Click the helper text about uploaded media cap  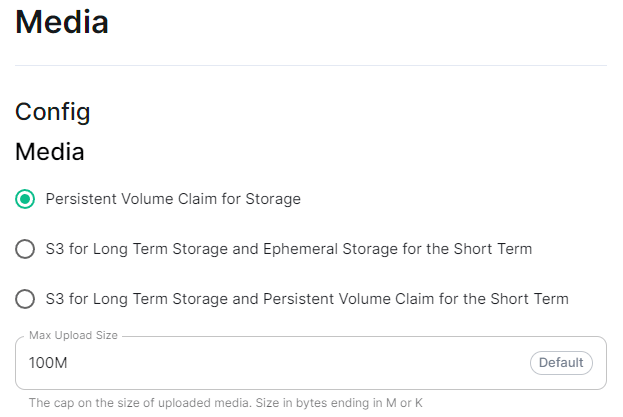pos(226,403)
